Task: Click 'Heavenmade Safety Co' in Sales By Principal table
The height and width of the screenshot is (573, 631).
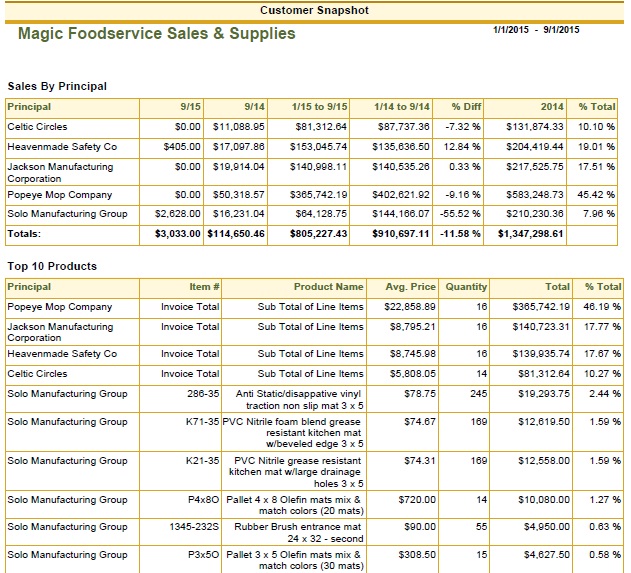Action: [x=62, y=147]
